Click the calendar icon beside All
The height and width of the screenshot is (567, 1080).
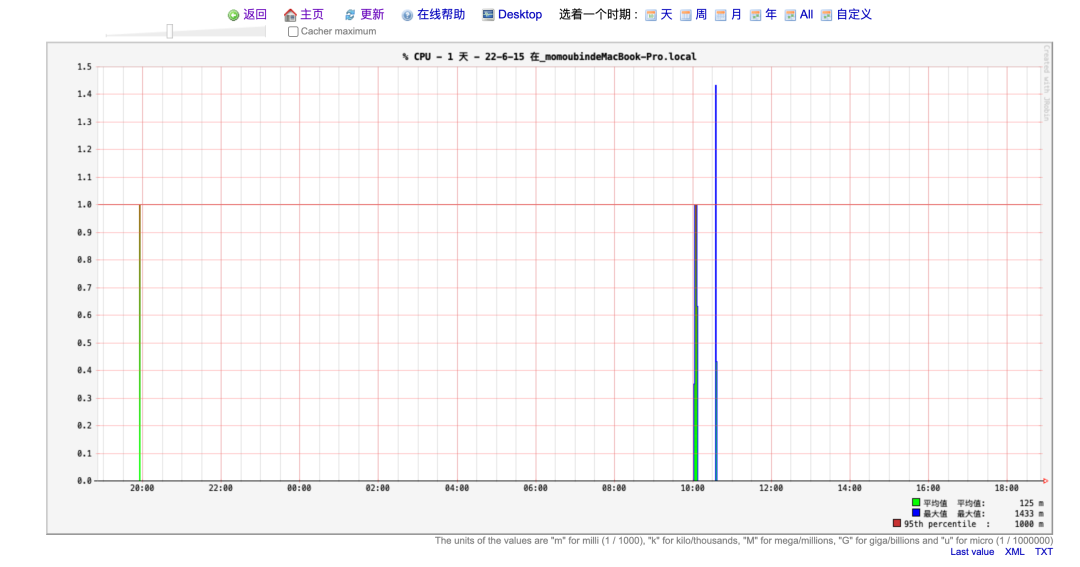pos(790,15)
